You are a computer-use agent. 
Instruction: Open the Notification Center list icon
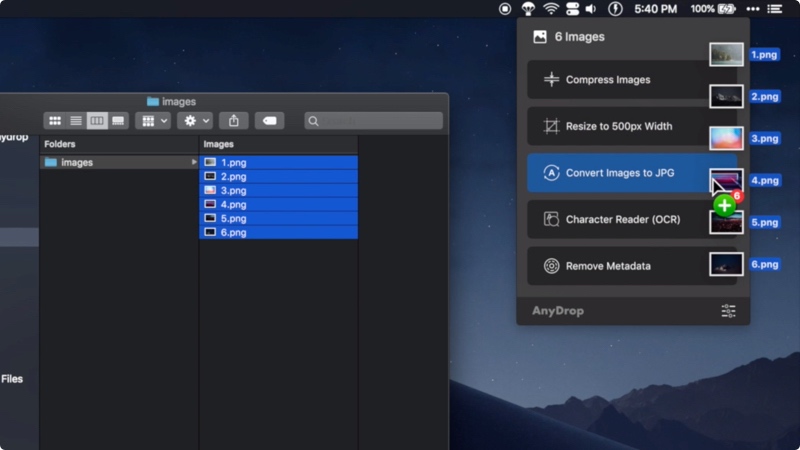pyautogui.click(x=775, y=9)
